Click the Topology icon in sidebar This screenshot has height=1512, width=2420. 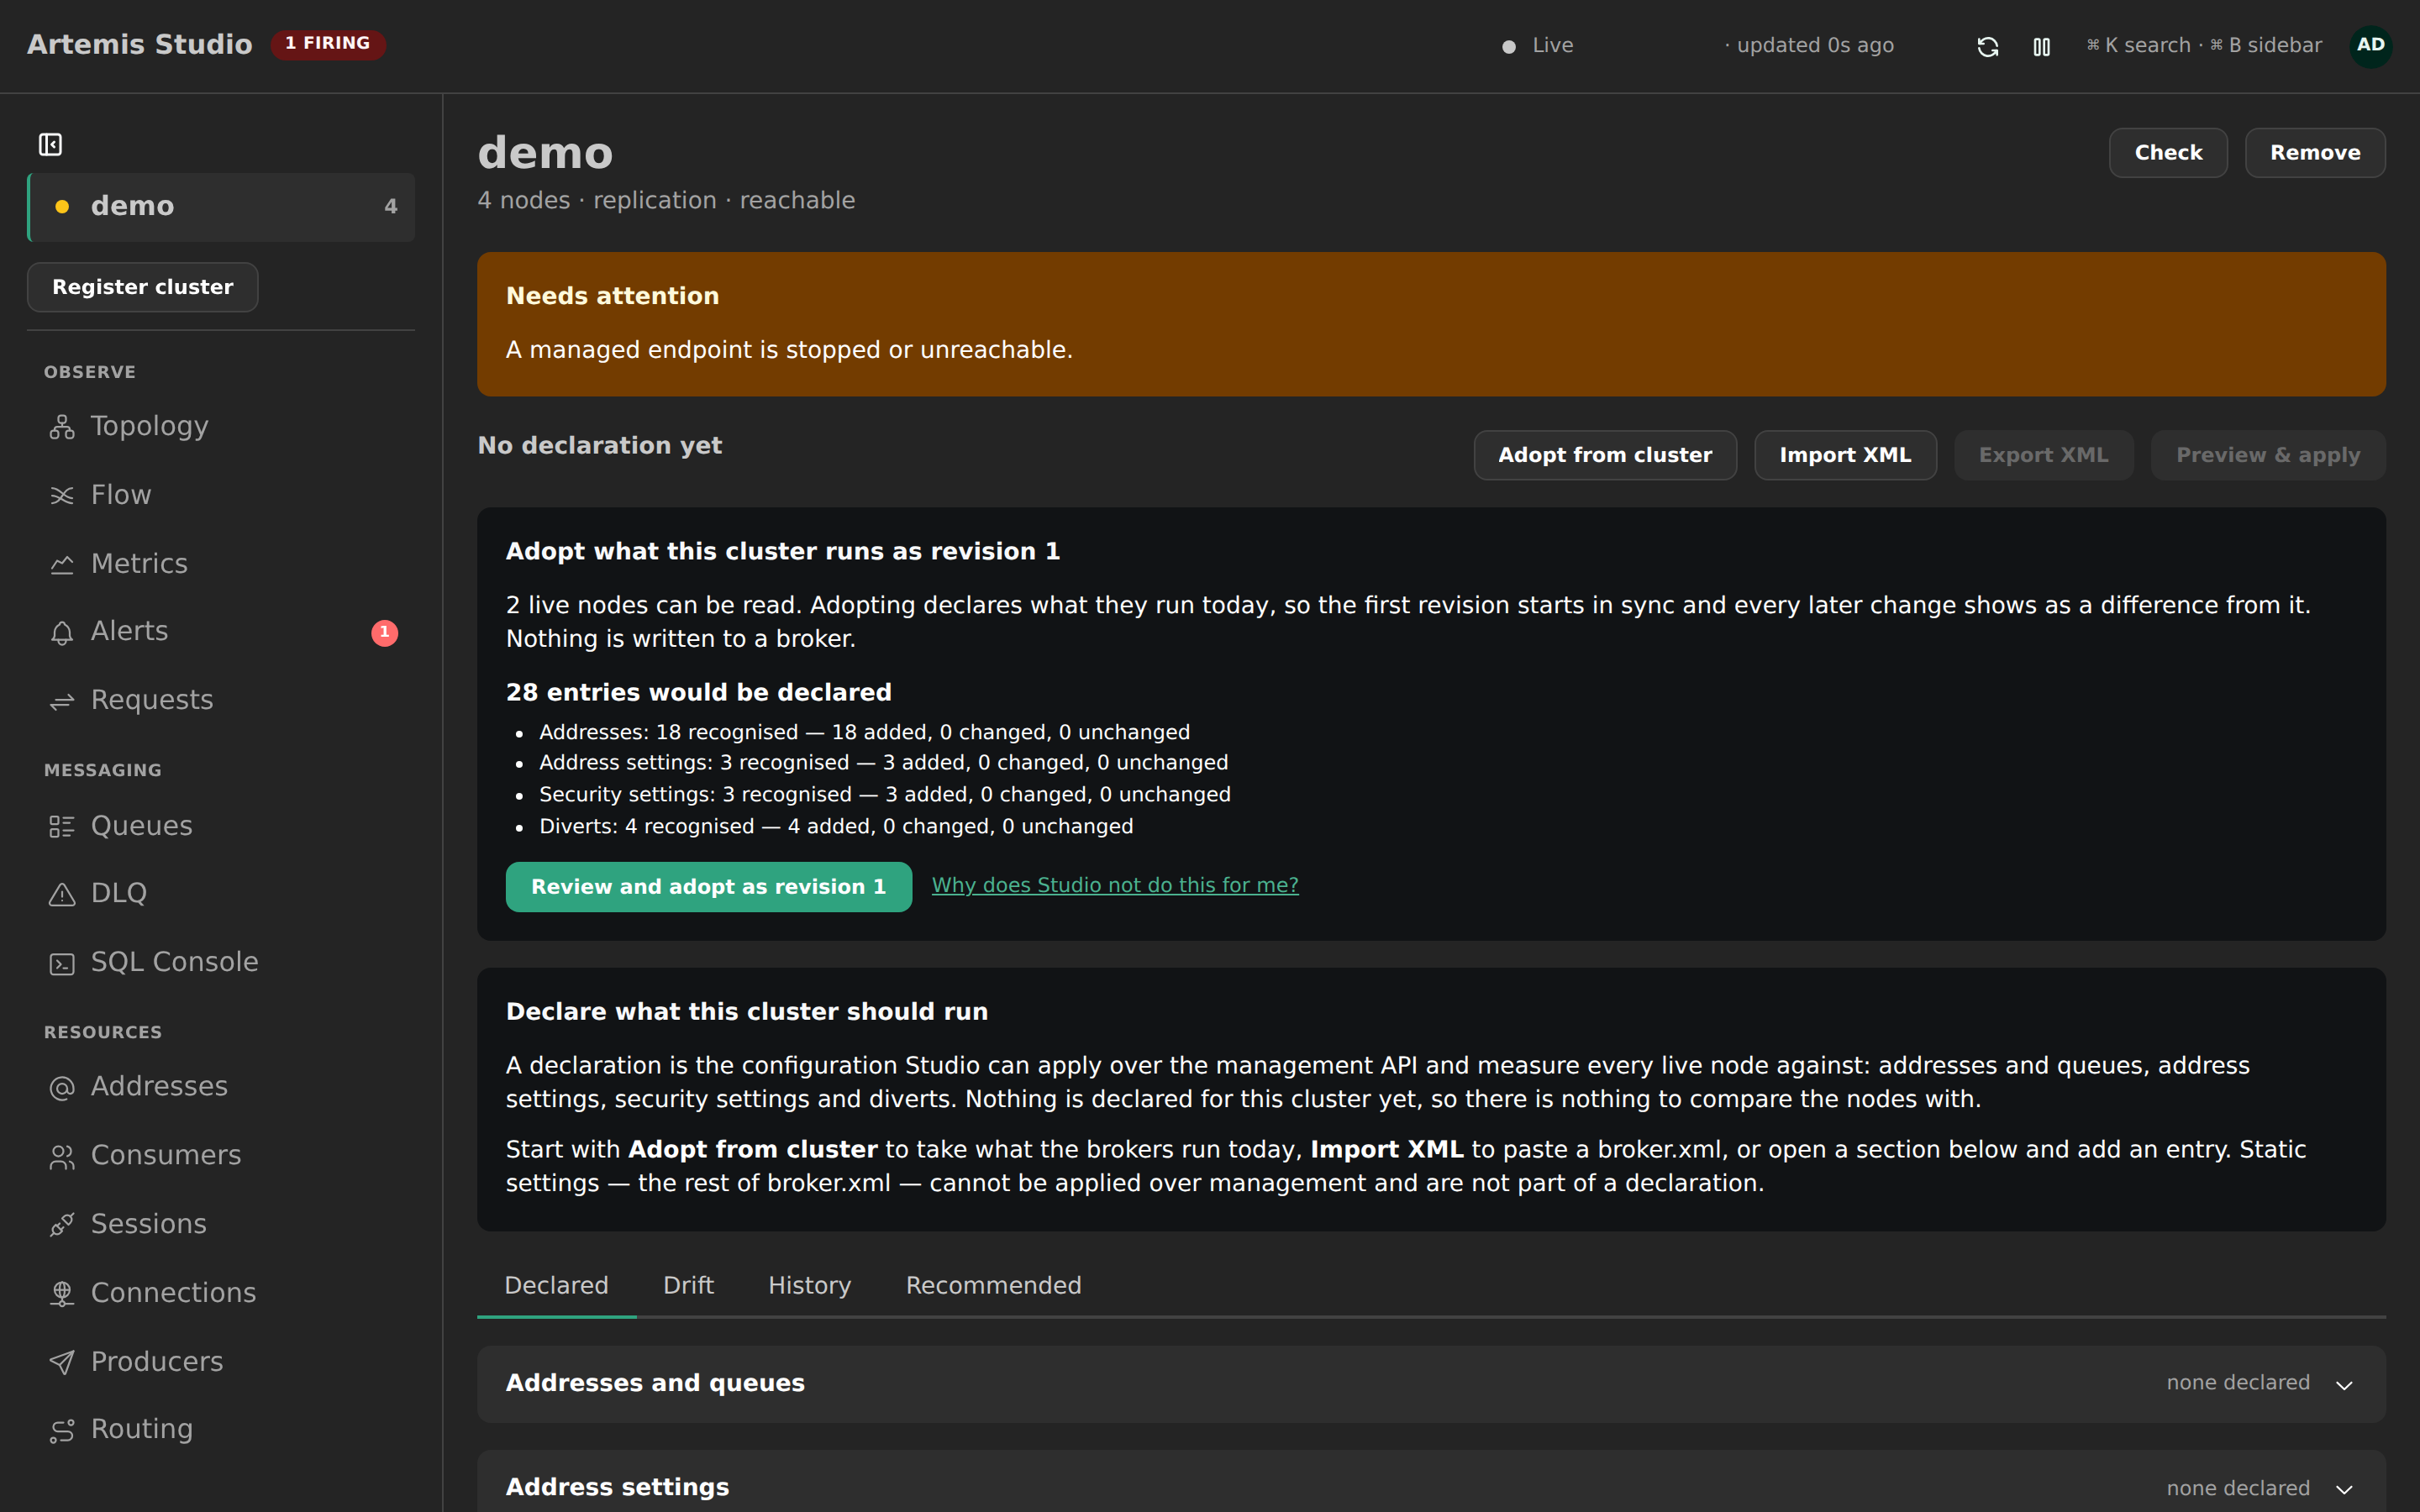[x=62, y=427]
